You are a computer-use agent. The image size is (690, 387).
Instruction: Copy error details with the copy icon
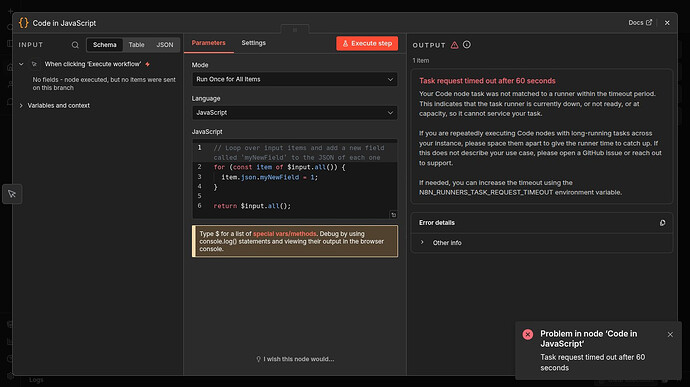pyautogui.click(x=662, y=223)
